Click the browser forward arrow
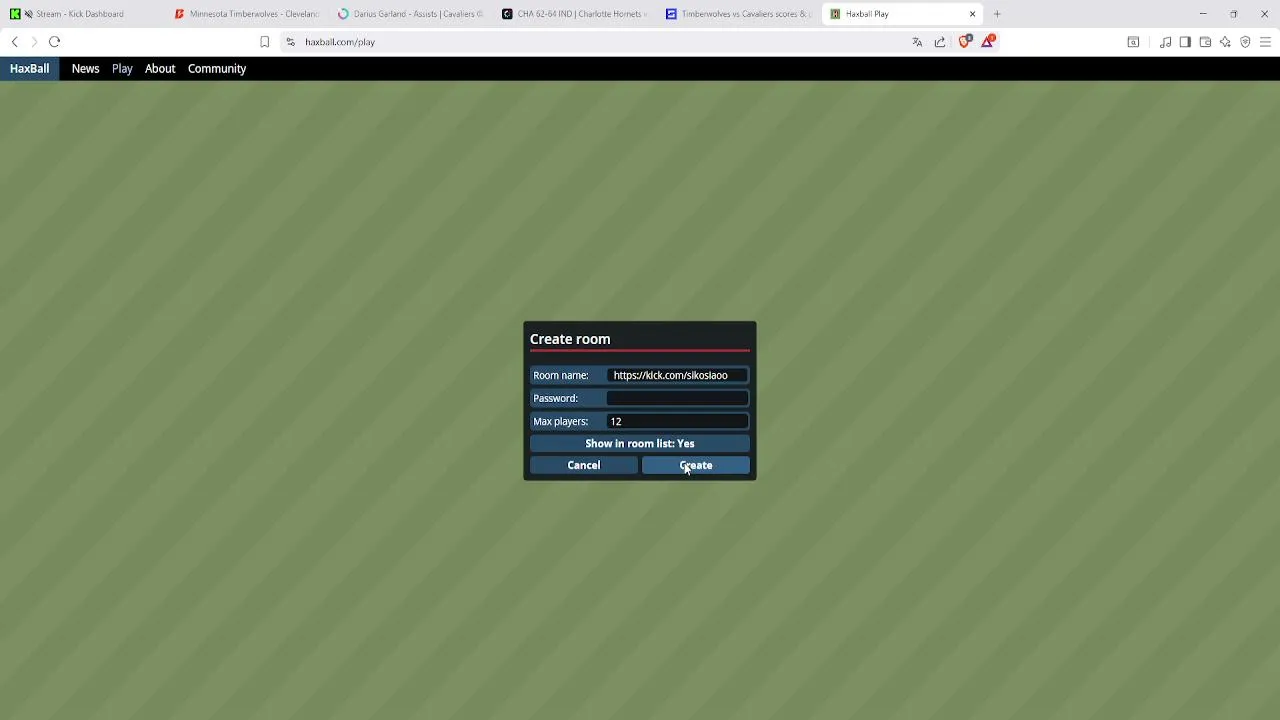This screenshot has height=720, width=1280. [x=34, y=42]
